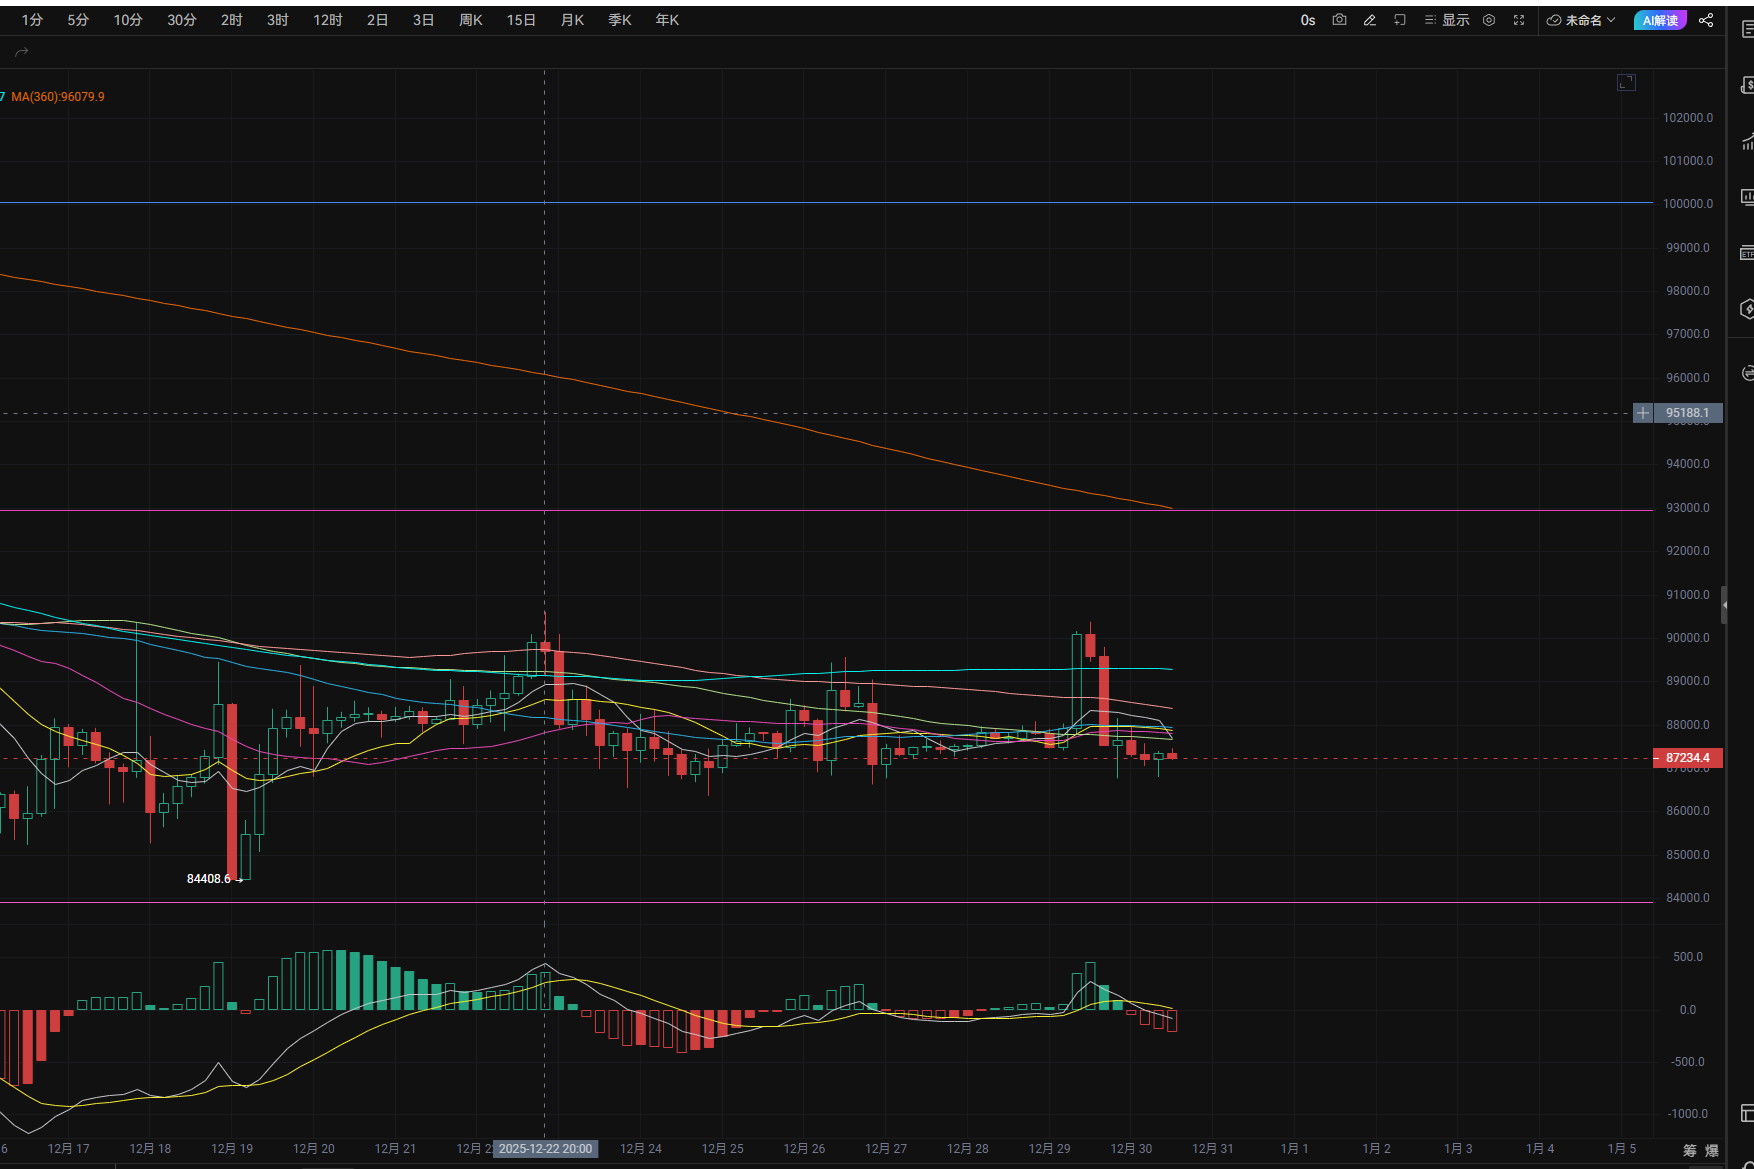Toggle the 筹 chip distribution button
This screenshot has height=1169, width=1754.
(x=1689, y=1150)
